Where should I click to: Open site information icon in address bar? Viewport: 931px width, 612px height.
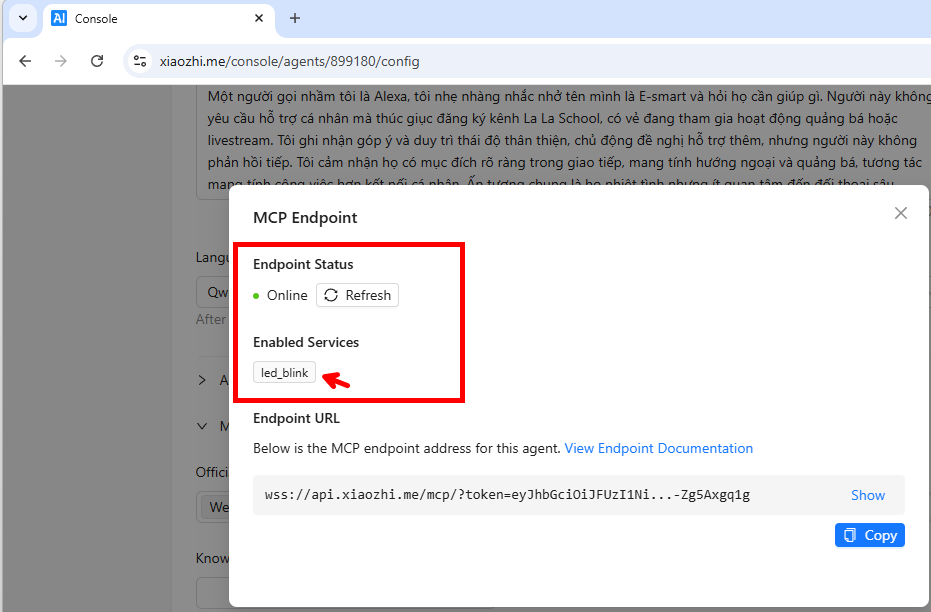(140, 61)
